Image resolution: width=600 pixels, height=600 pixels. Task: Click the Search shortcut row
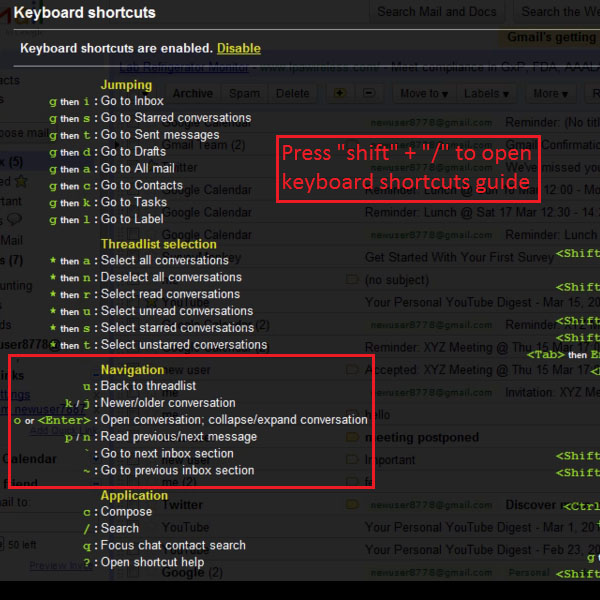point(111,528)
